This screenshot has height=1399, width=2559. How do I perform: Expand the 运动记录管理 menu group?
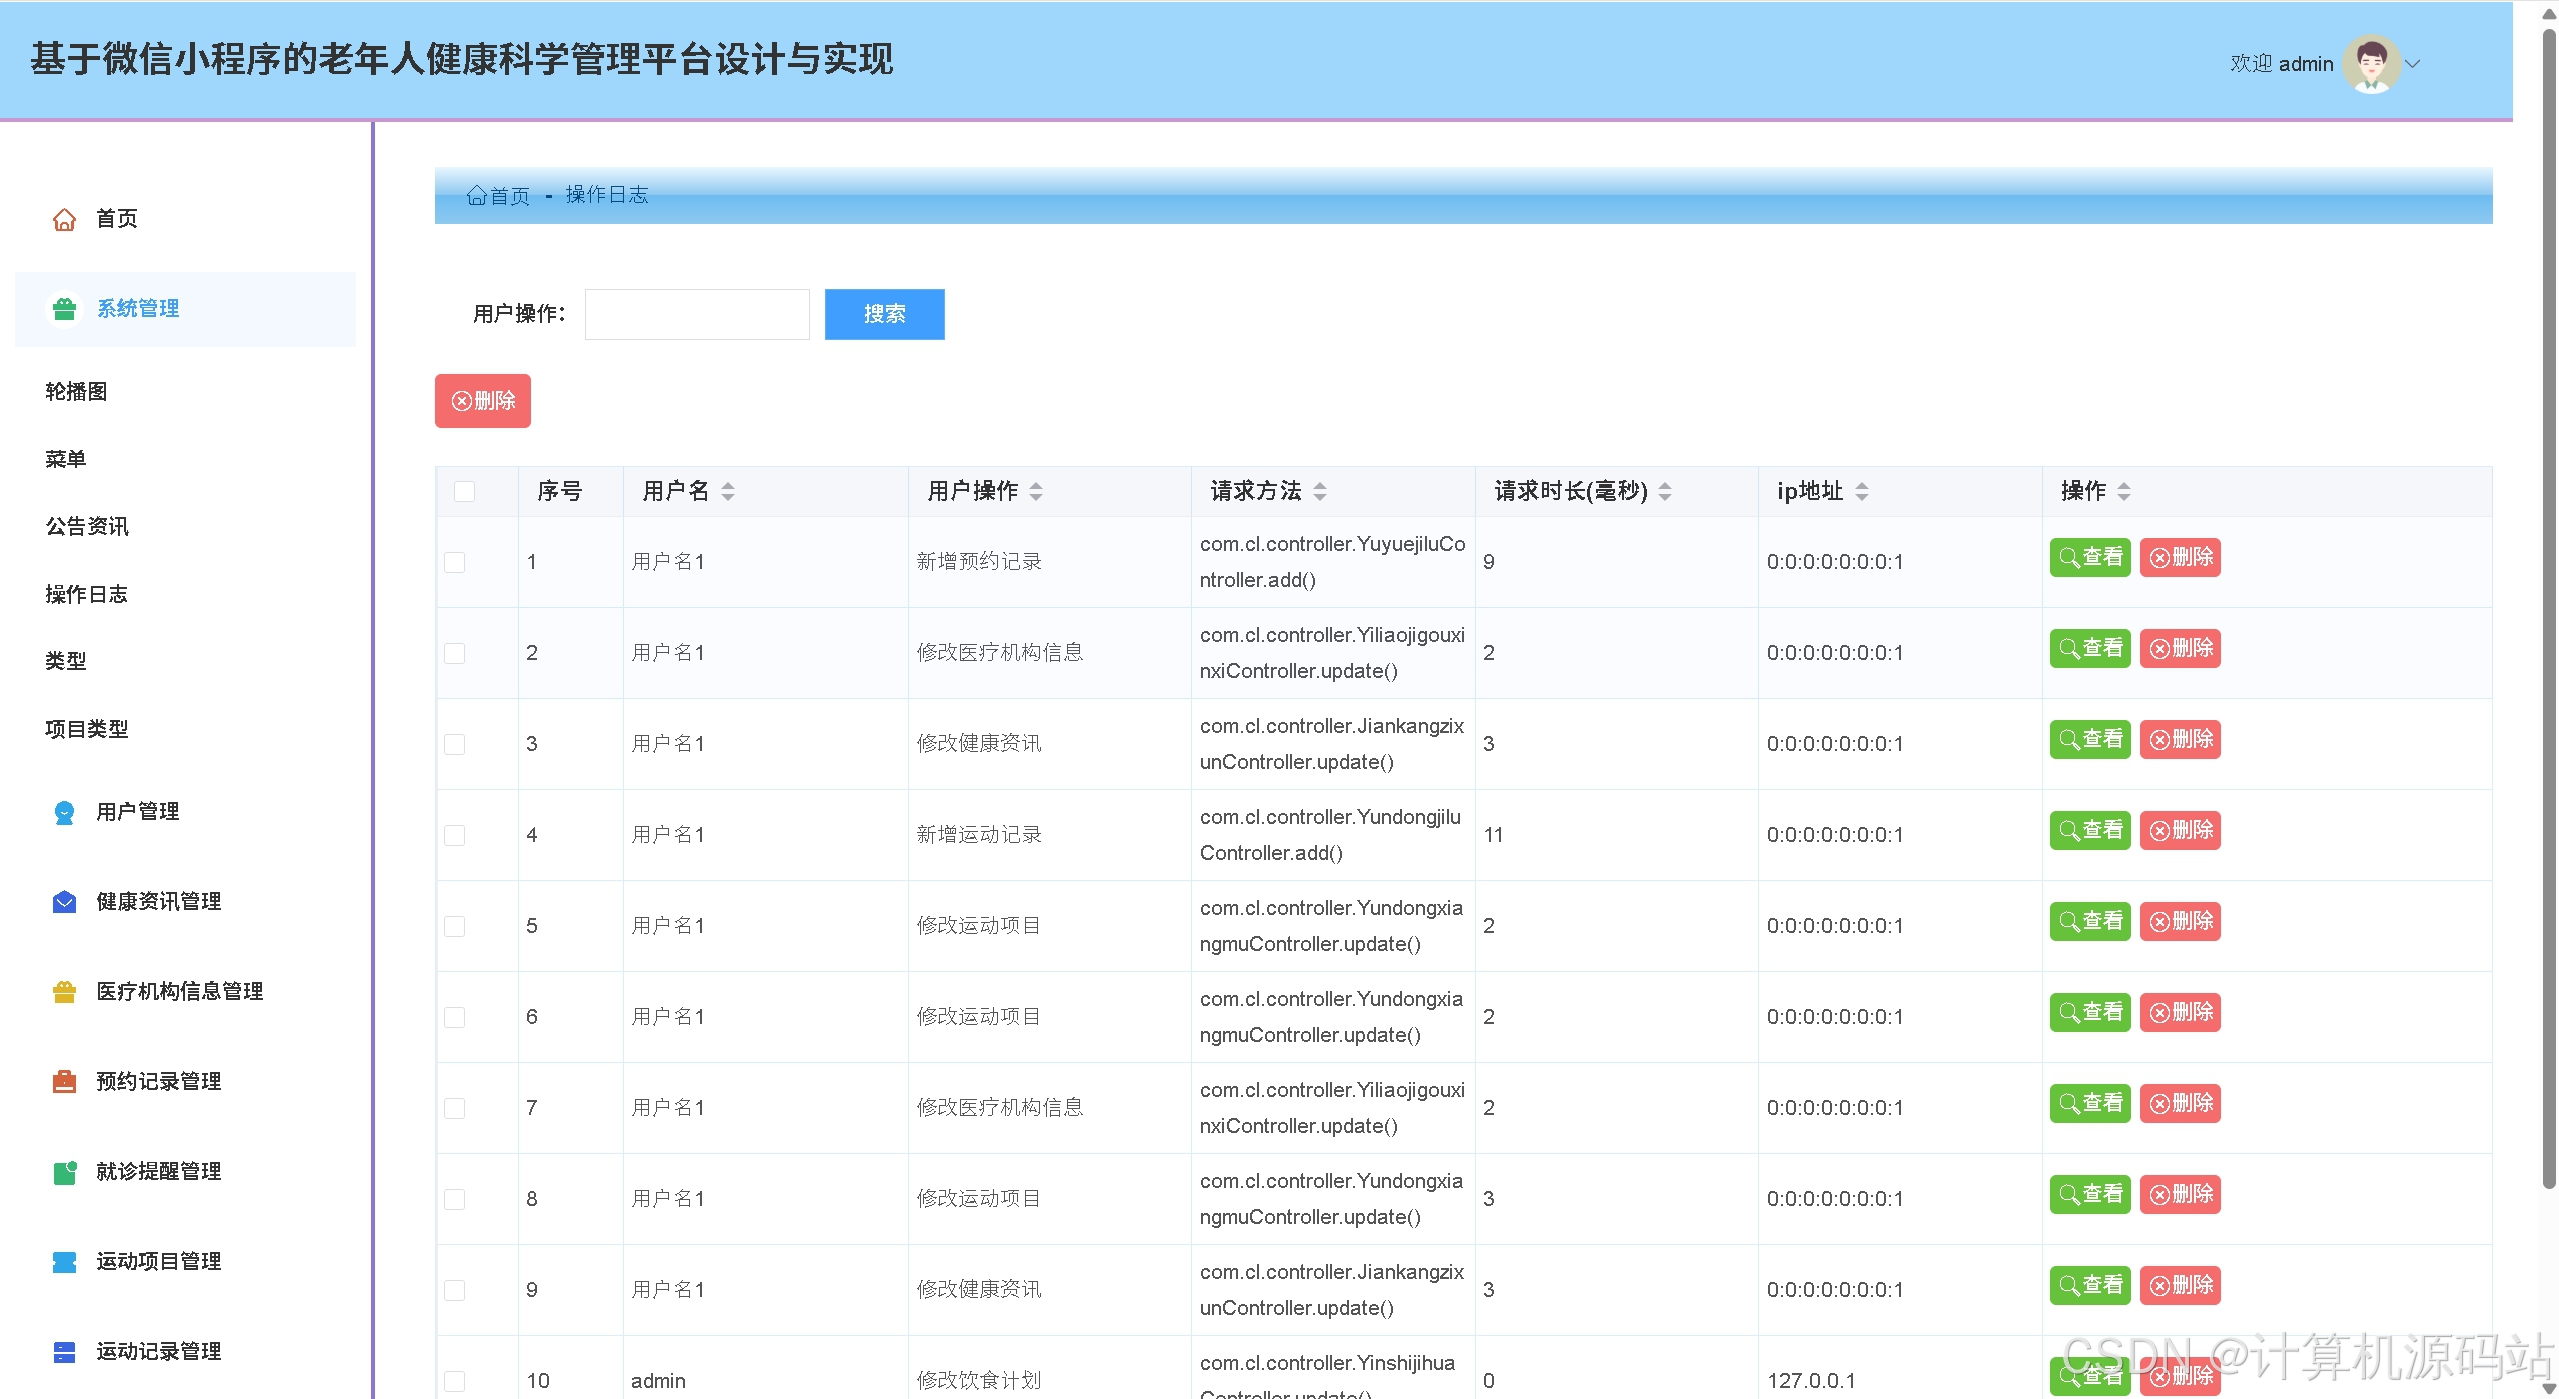185,1352
